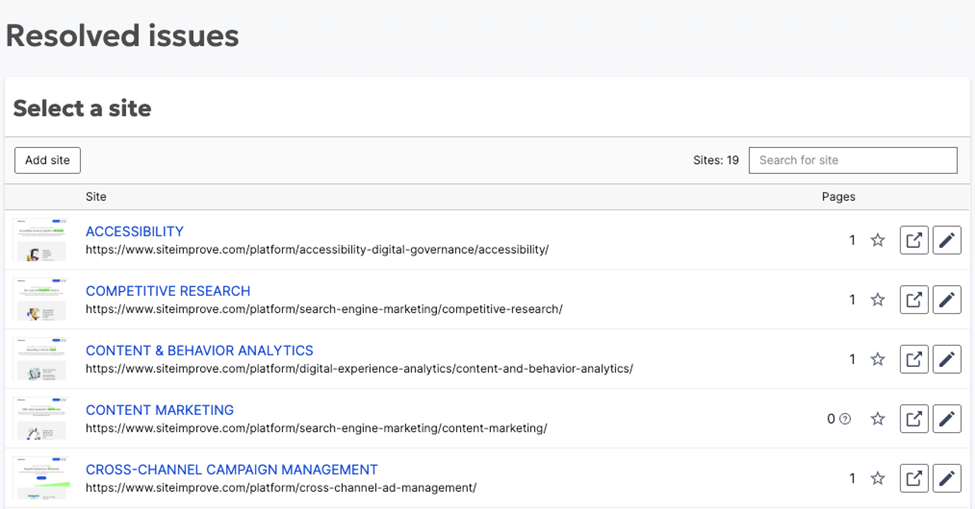Open the COMPETITIVE RESEARCH link
Viewport: 975px width, 509px height.
pyautogui.click(x=168, y=291)
